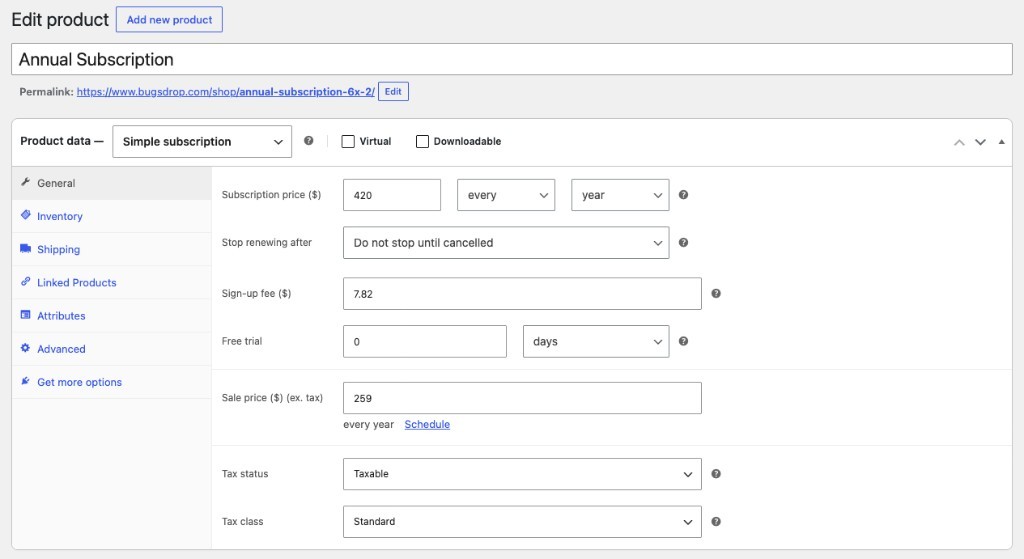Move Product data panel up
The image size is (1024, 559).
pyautogui.click(x=959, y=142)
